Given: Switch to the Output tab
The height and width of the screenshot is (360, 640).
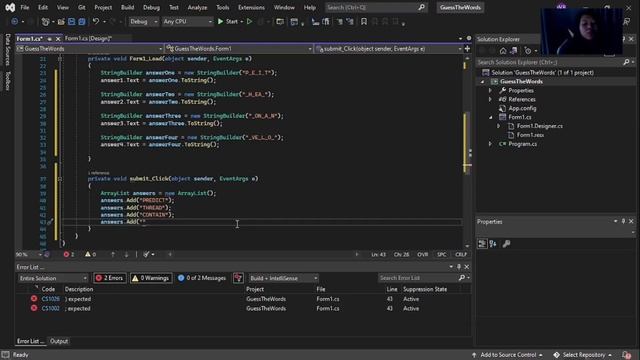Looking at the screenshot, I should (x=59, y=341).
